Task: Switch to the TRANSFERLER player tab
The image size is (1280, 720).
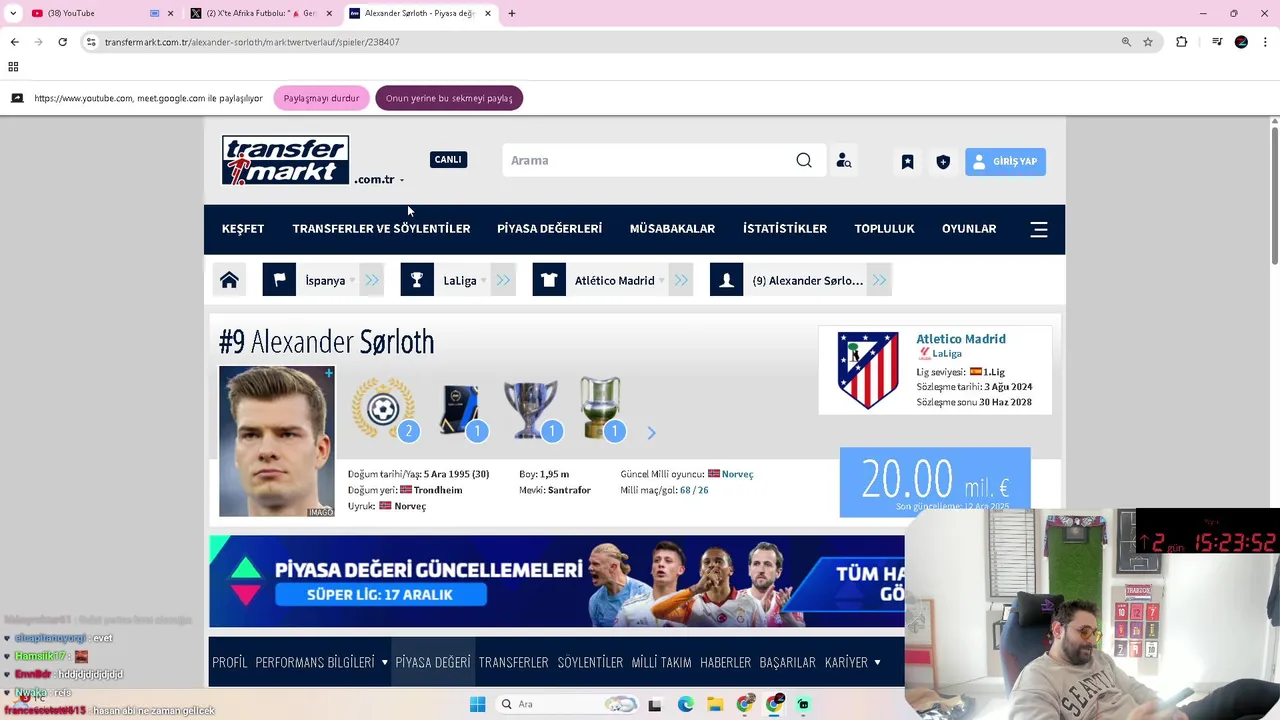Action: coord(513,662)
